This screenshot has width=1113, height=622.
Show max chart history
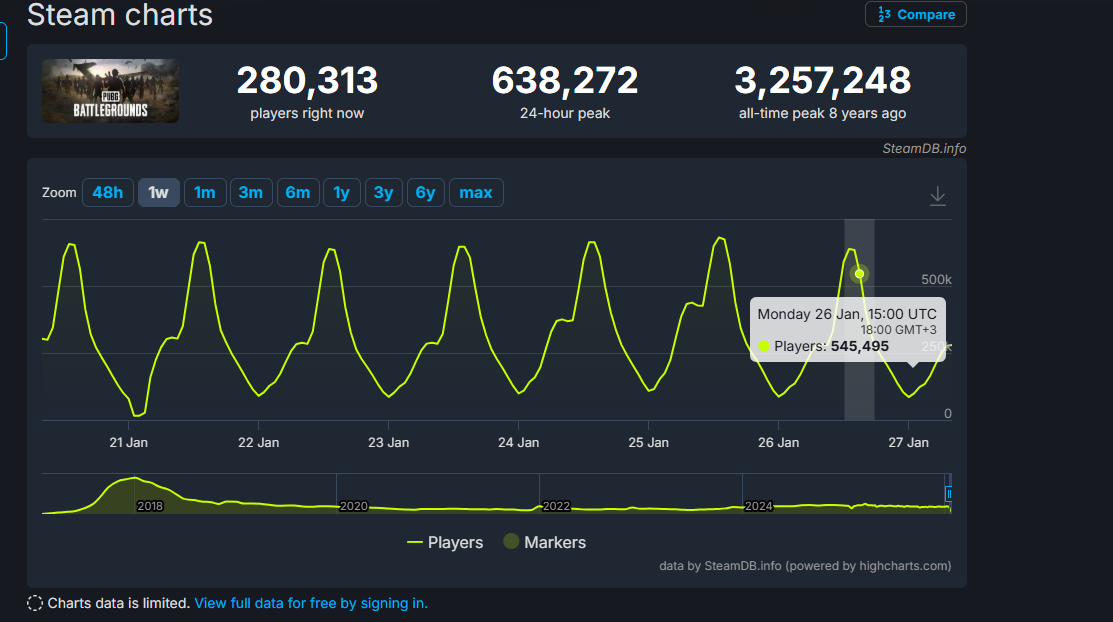[476, 192]
